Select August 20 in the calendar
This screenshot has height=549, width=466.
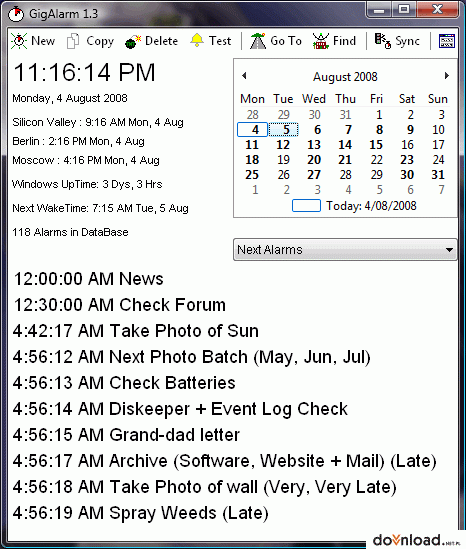[314, 160]
